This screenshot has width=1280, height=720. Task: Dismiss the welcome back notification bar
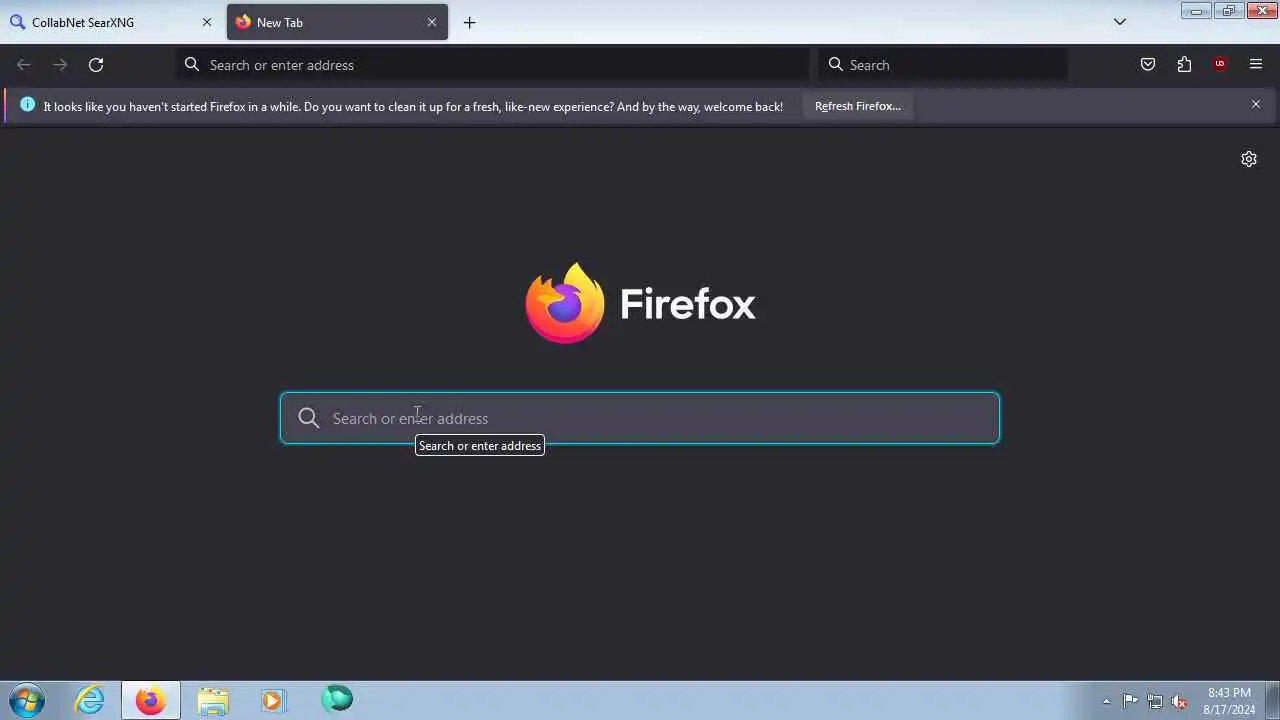pos(1256,104)
